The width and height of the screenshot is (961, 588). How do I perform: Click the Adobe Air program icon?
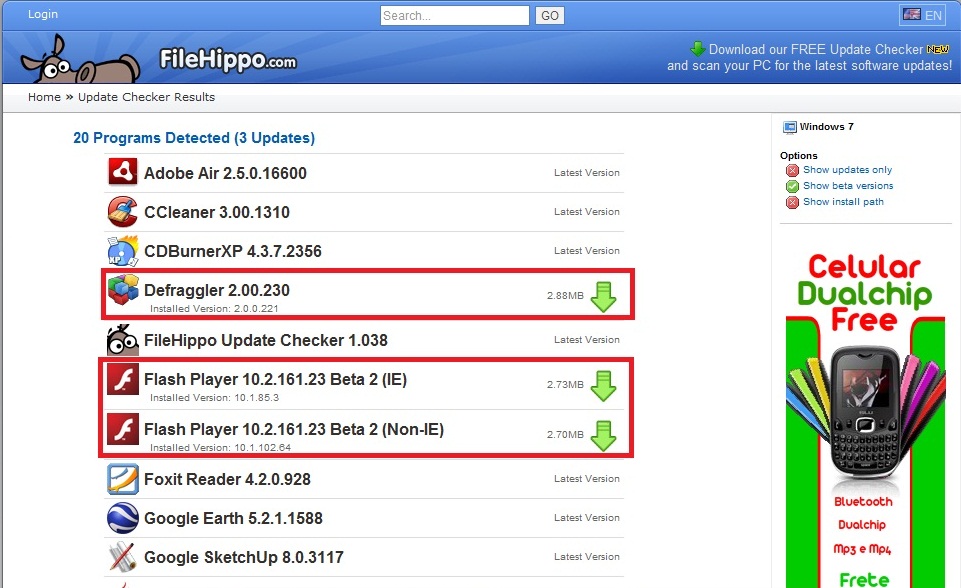123,172
